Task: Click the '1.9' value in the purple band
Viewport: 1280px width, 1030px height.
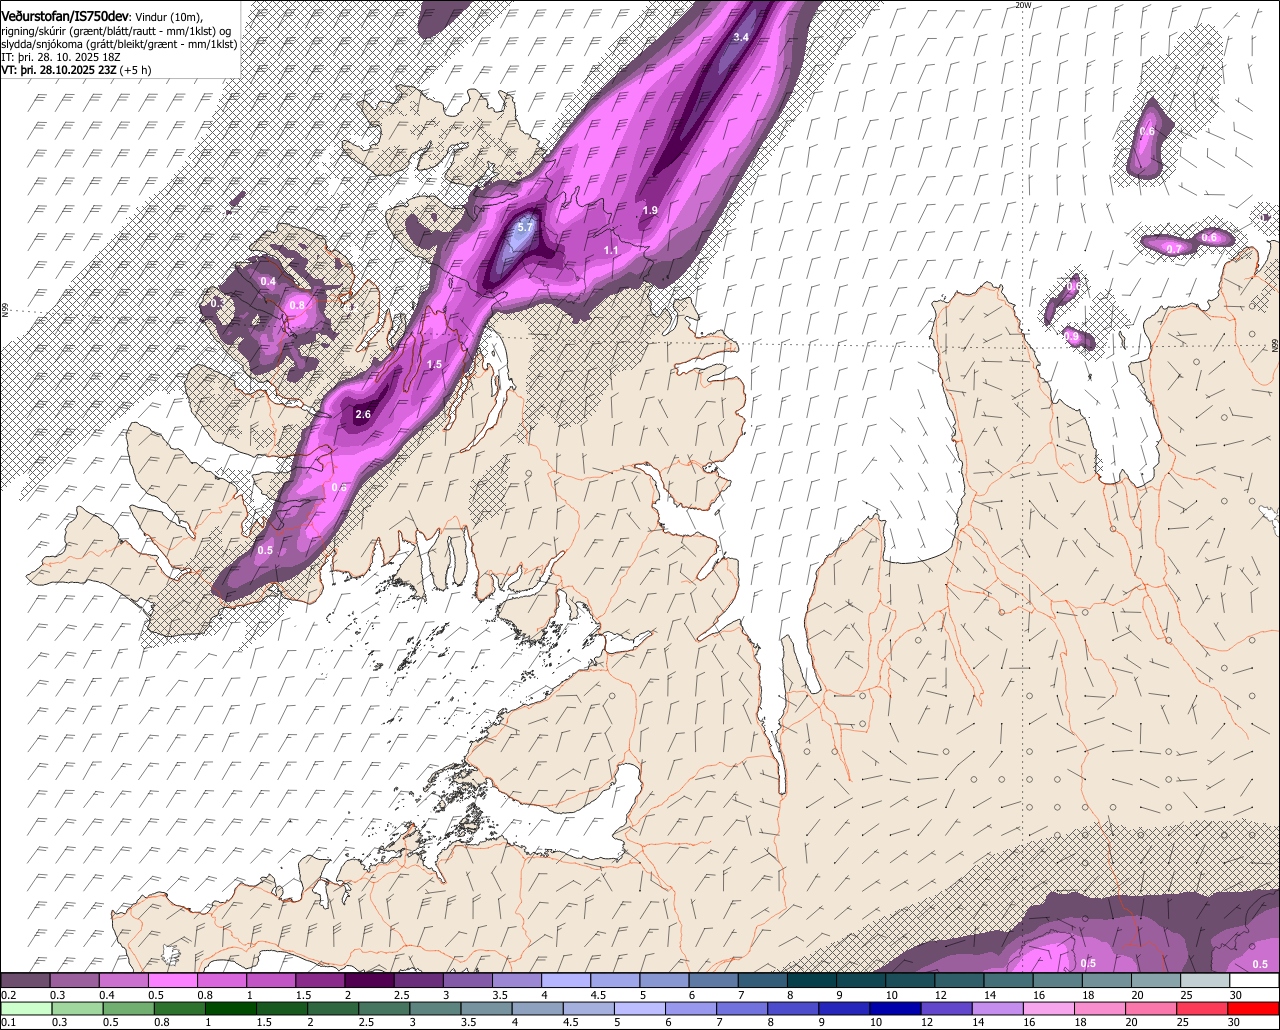Action: (650, 210)
